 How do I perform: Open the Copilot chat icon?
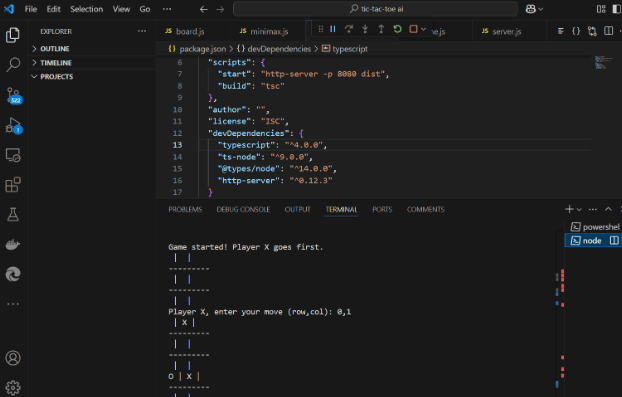pos(531,9)
